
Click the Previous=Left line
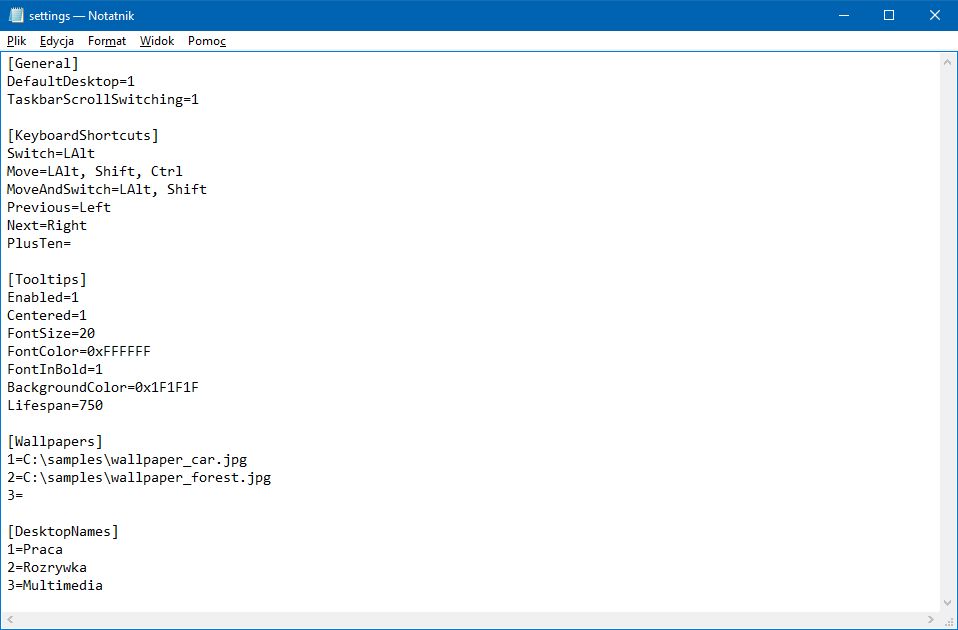pyautogui.click(x=59, y=208)
